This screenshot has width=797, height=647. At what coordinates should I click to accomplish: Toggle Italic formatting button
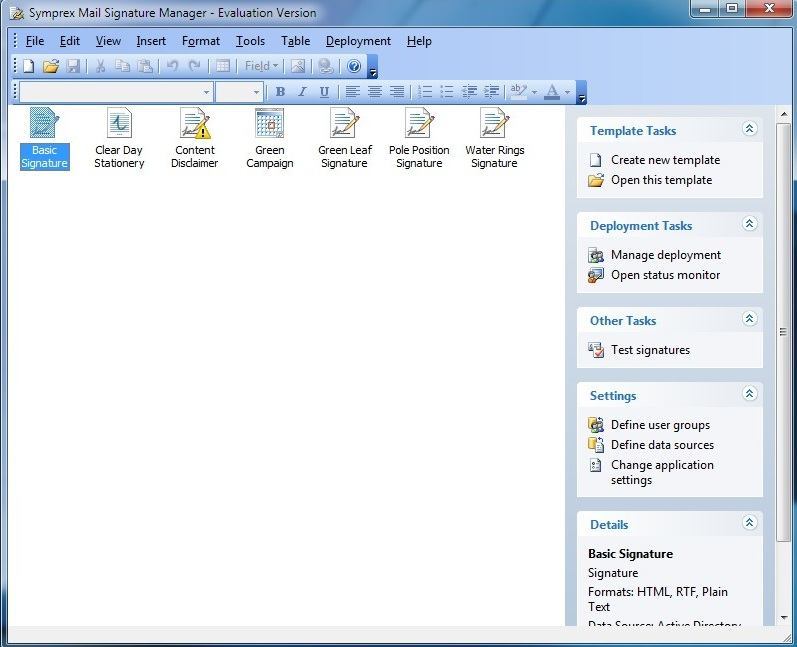[302, 92]
